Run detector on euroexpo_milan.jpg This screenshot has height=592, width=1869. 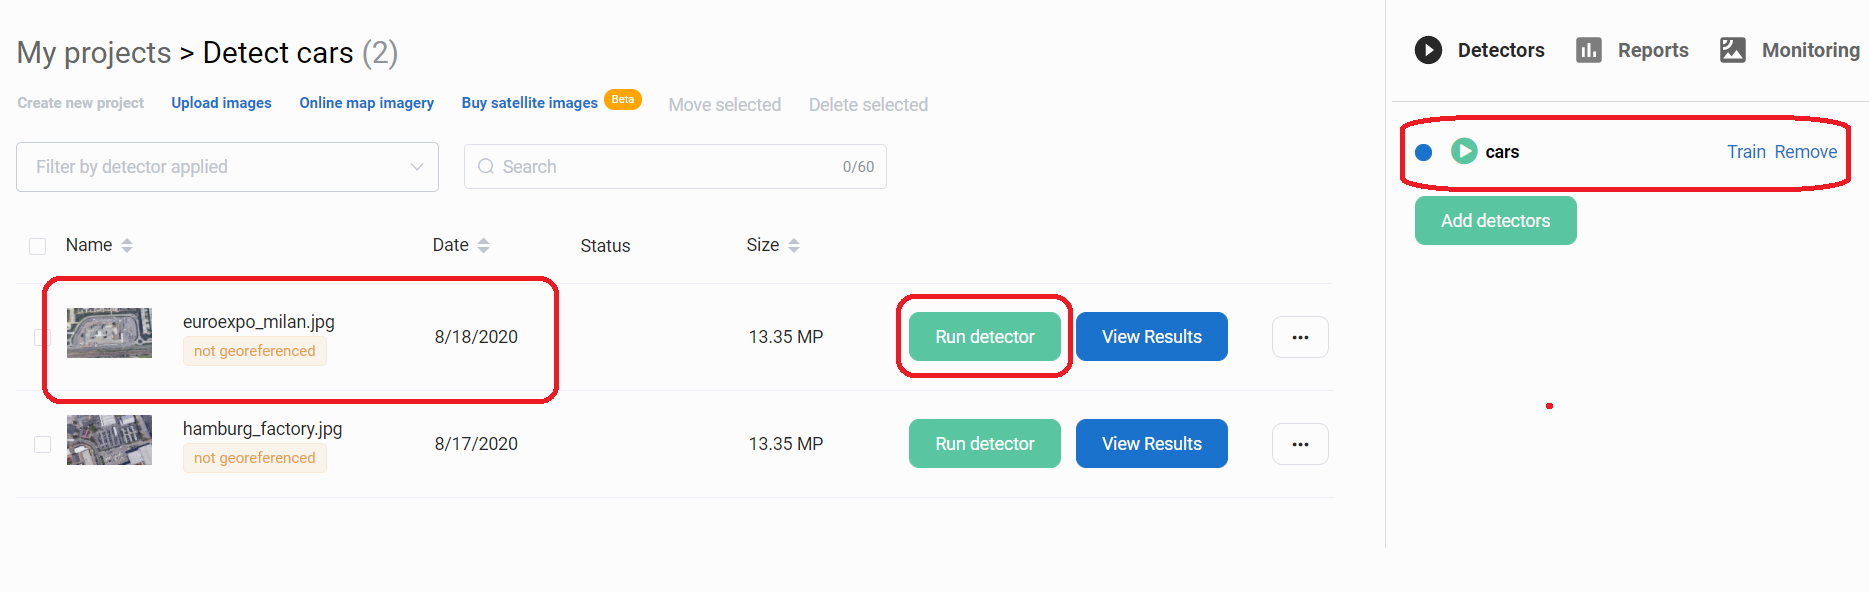click(x=984, y=337)
